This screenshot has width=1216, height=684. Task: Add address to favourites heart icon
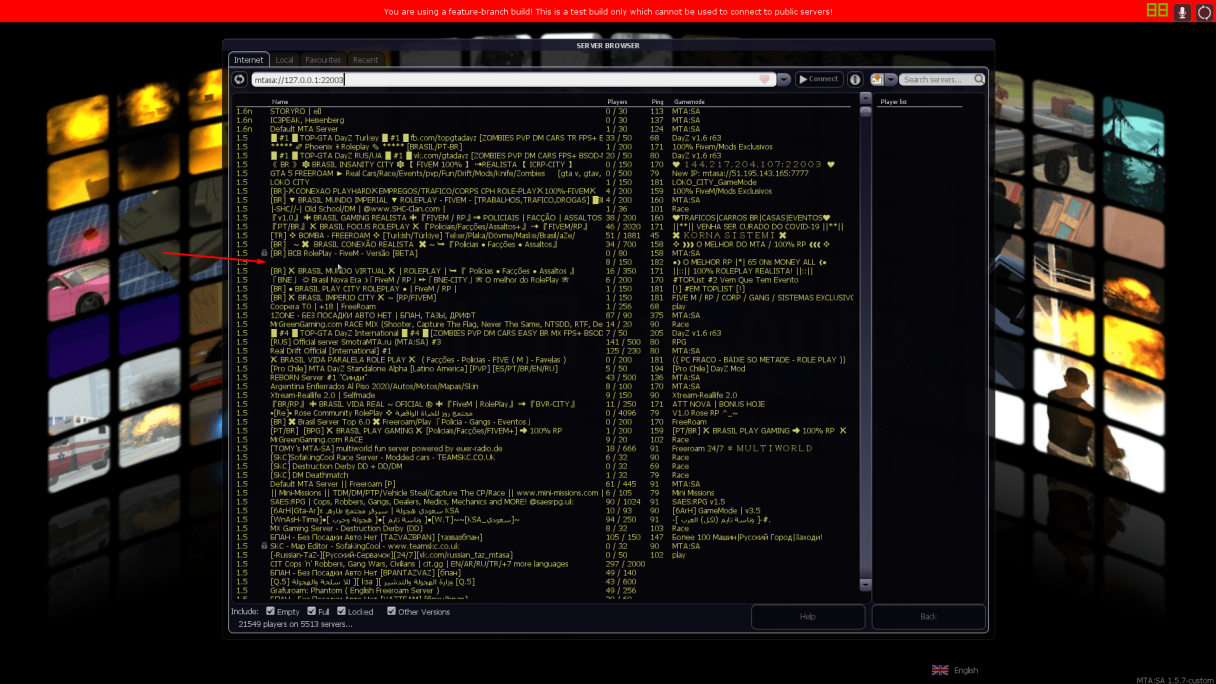point(765,79)
